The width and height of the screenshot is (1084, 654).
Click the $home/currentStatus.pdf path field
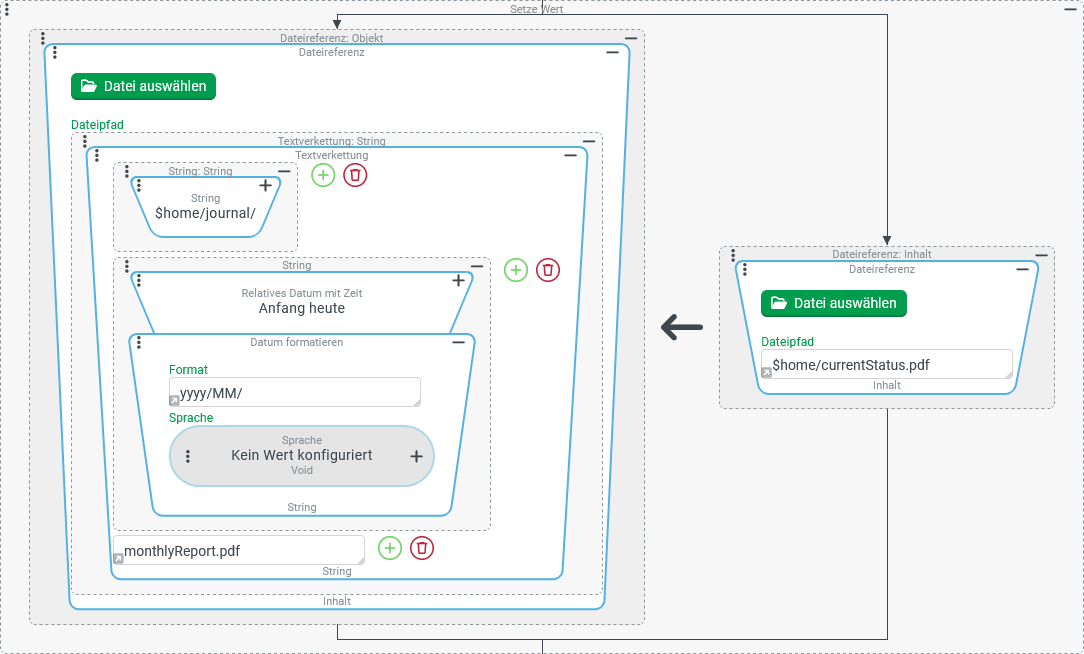click(887, 365)
